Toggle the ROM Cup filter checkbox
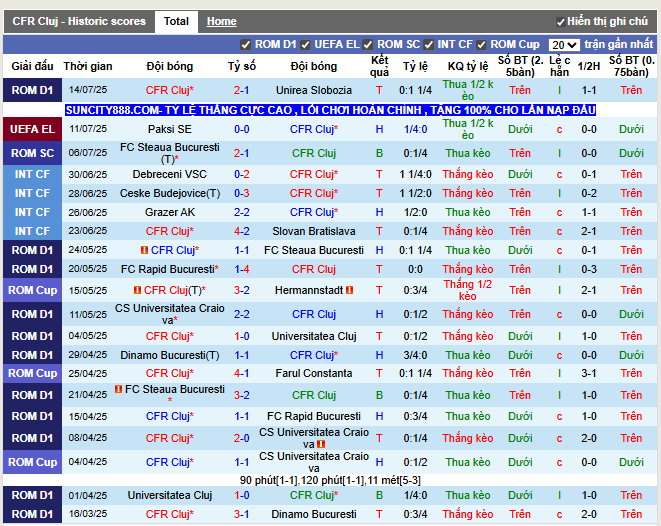 [x=481, y=45]
